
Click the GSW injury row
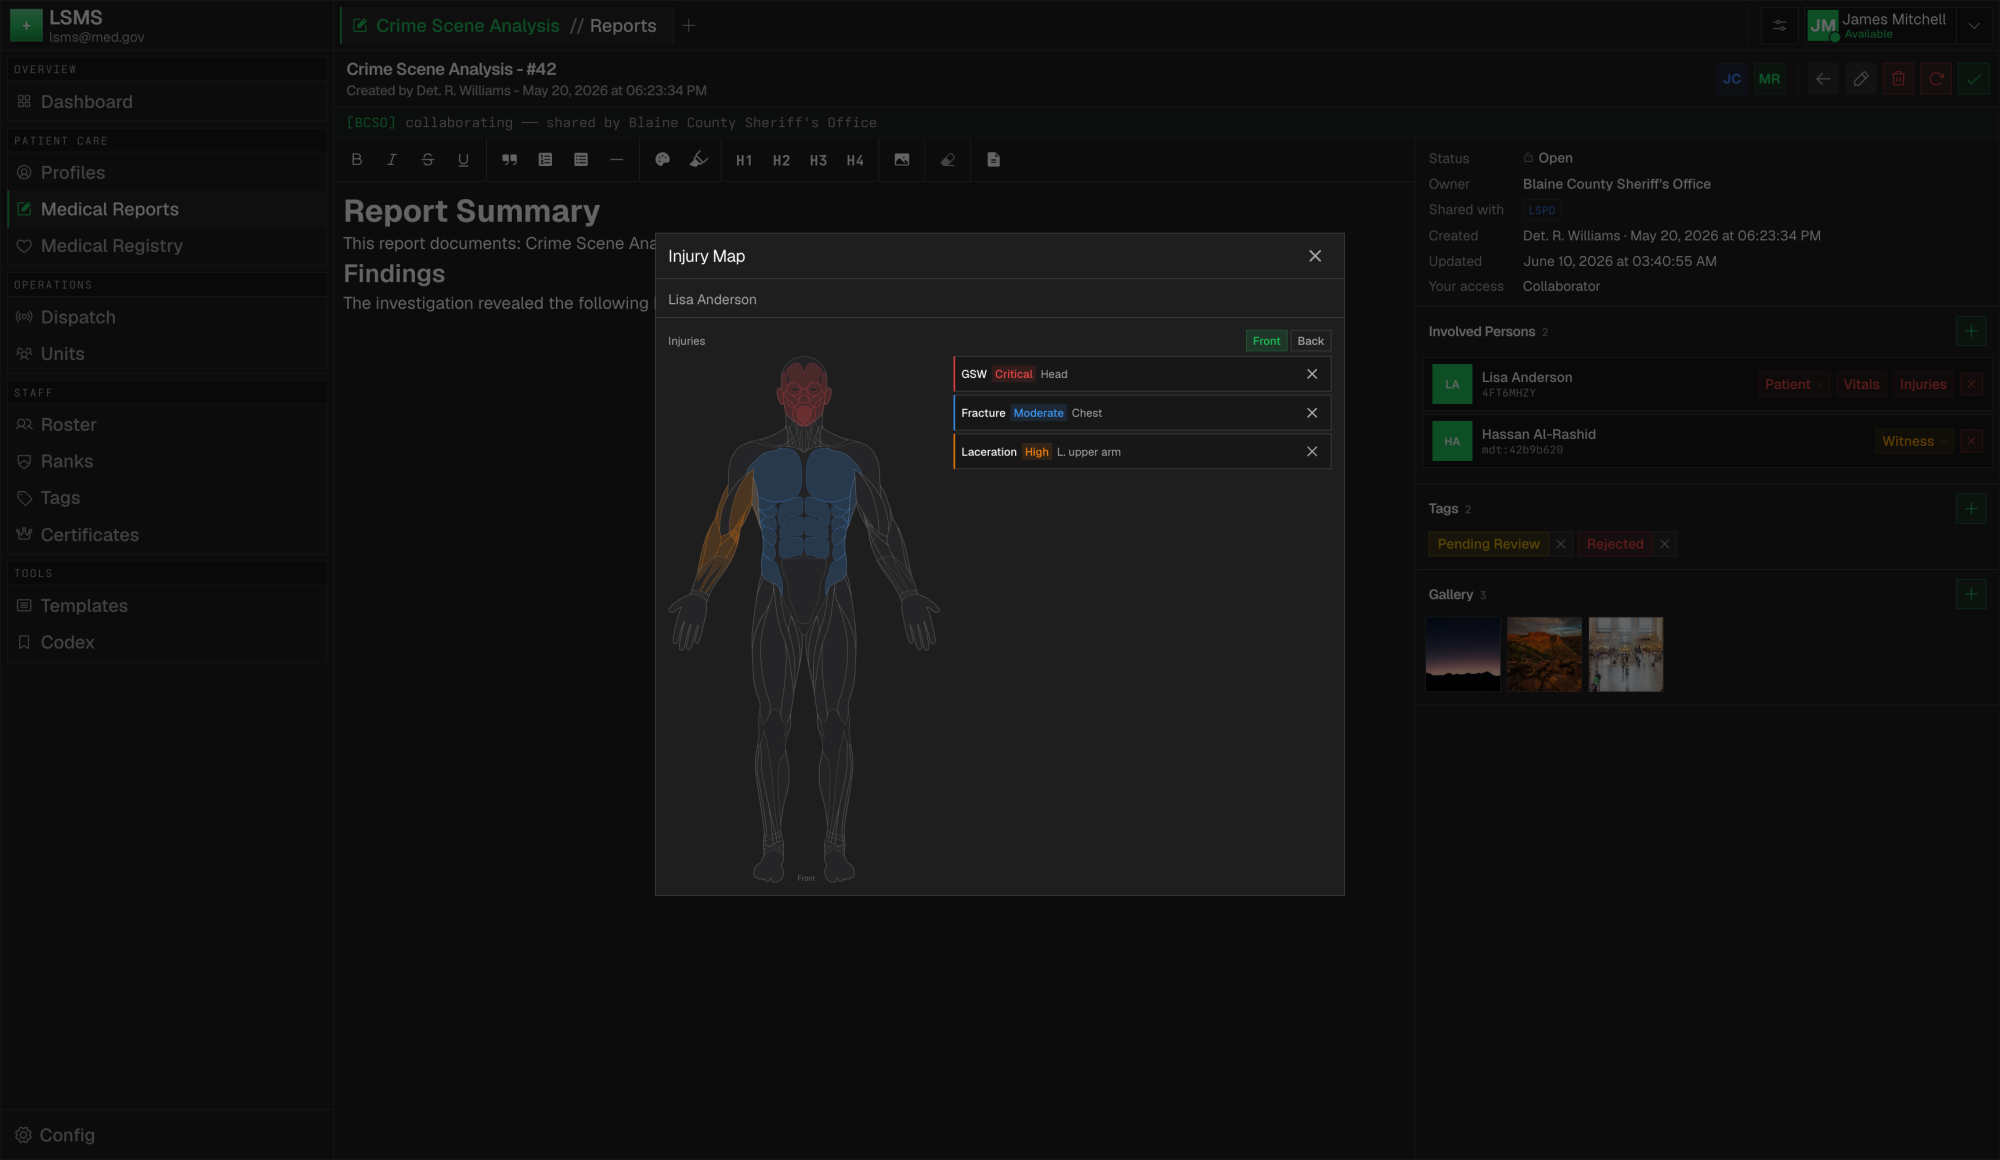pos(1142,374)
